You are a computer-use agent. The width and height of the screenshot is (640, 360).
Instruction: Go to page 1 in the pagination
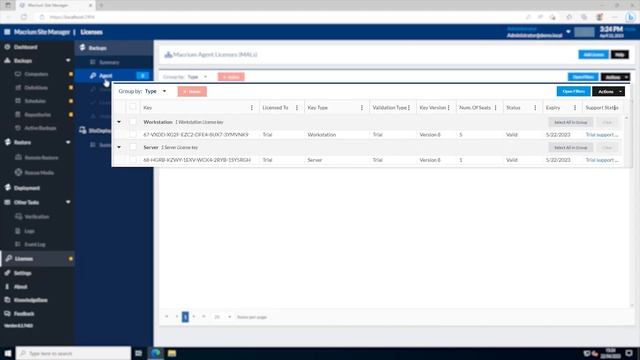185,317
